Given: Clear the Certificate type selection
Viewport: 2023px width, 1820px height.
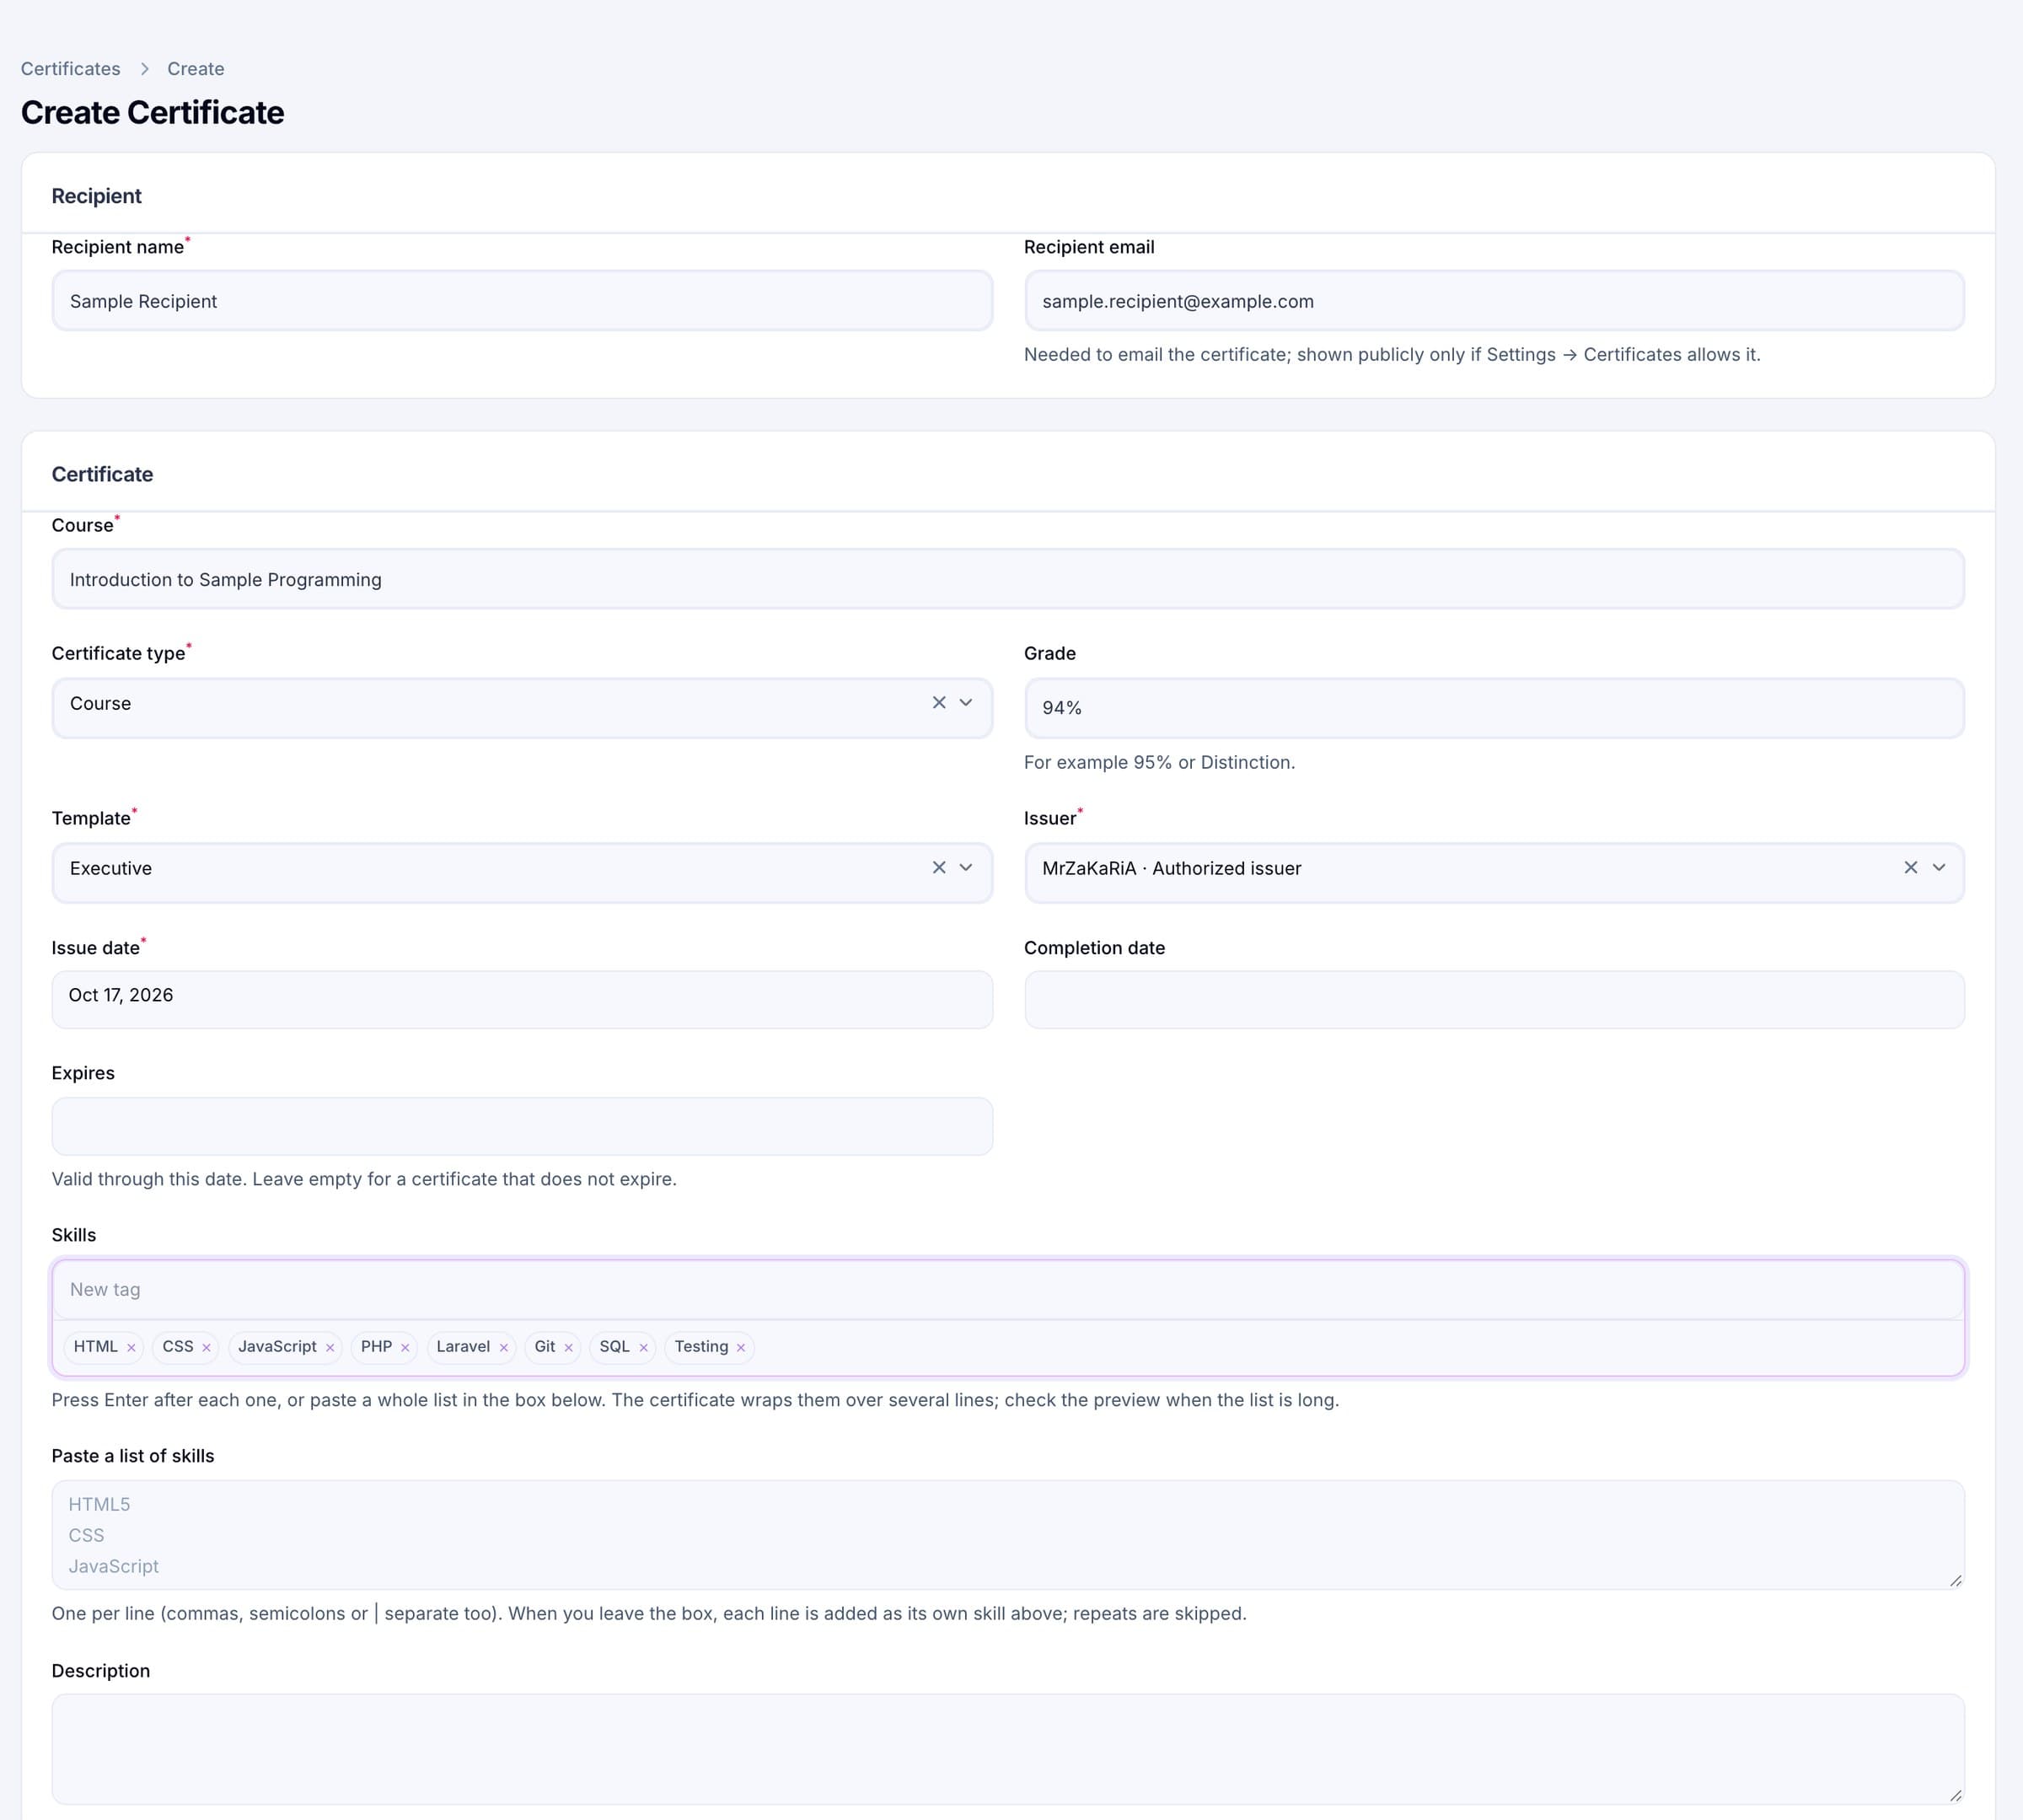Looking at the screenshot, I should tap(939, 703).
